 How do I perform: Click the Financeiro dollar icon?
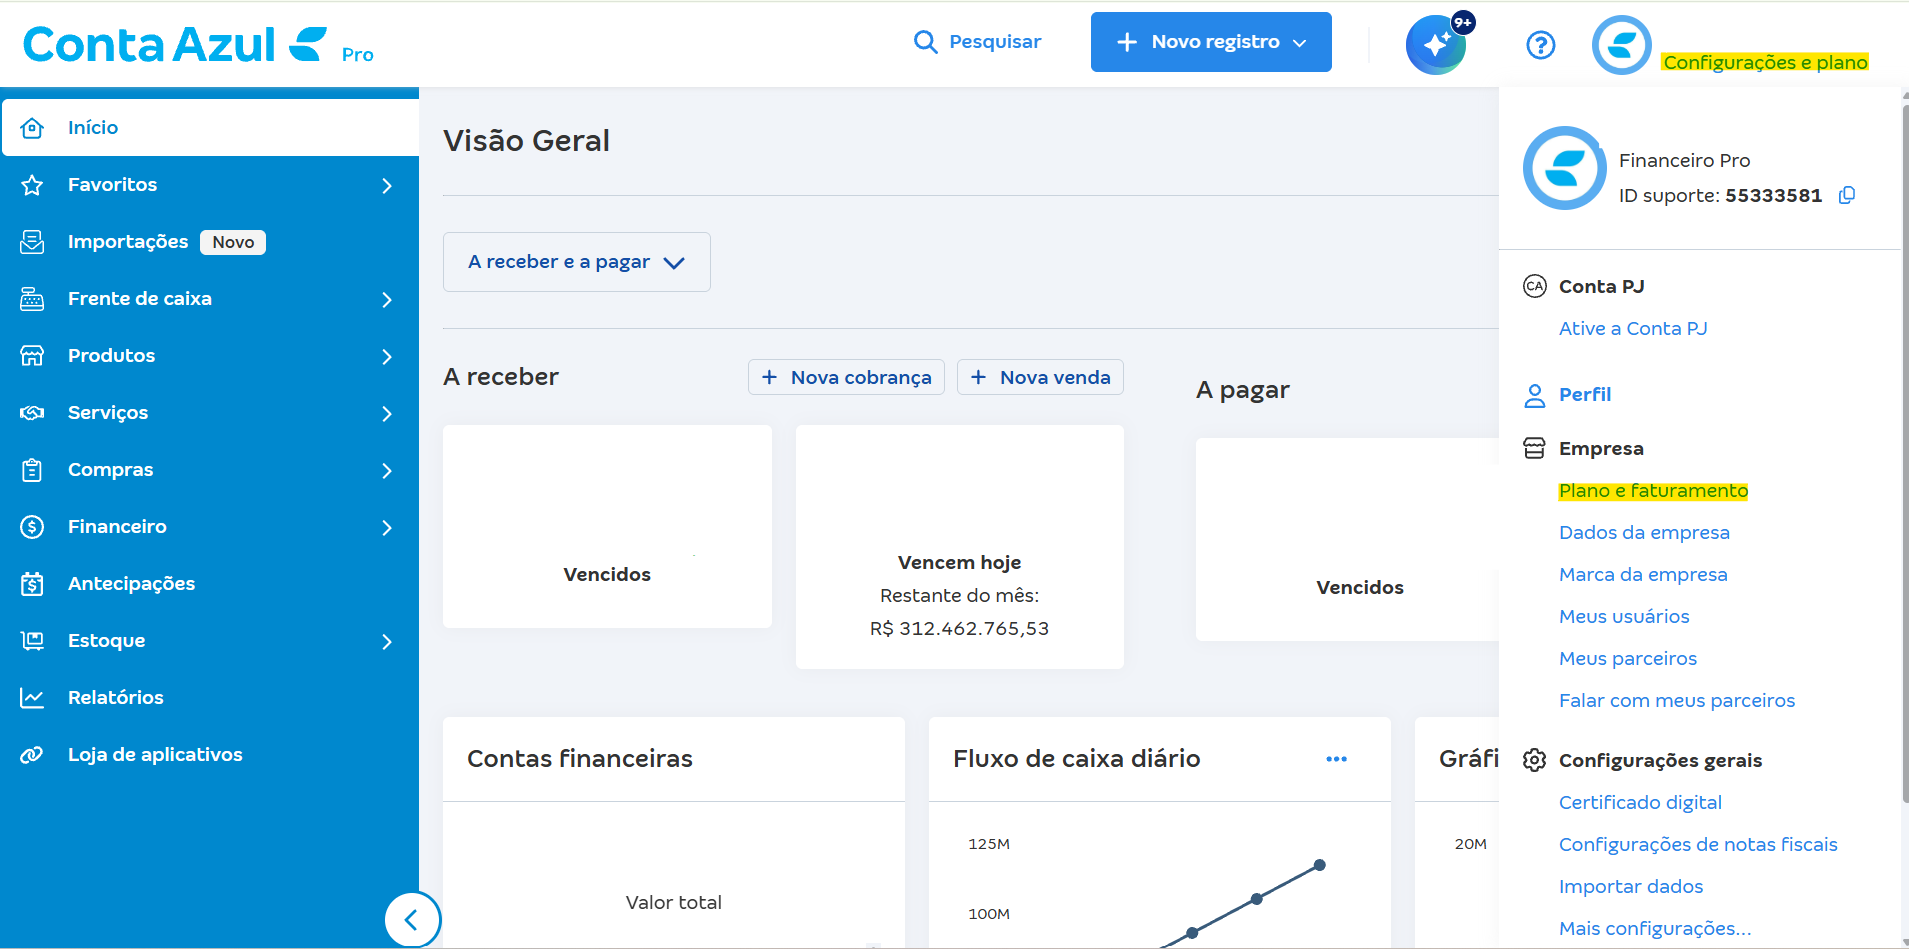point(32,527)
